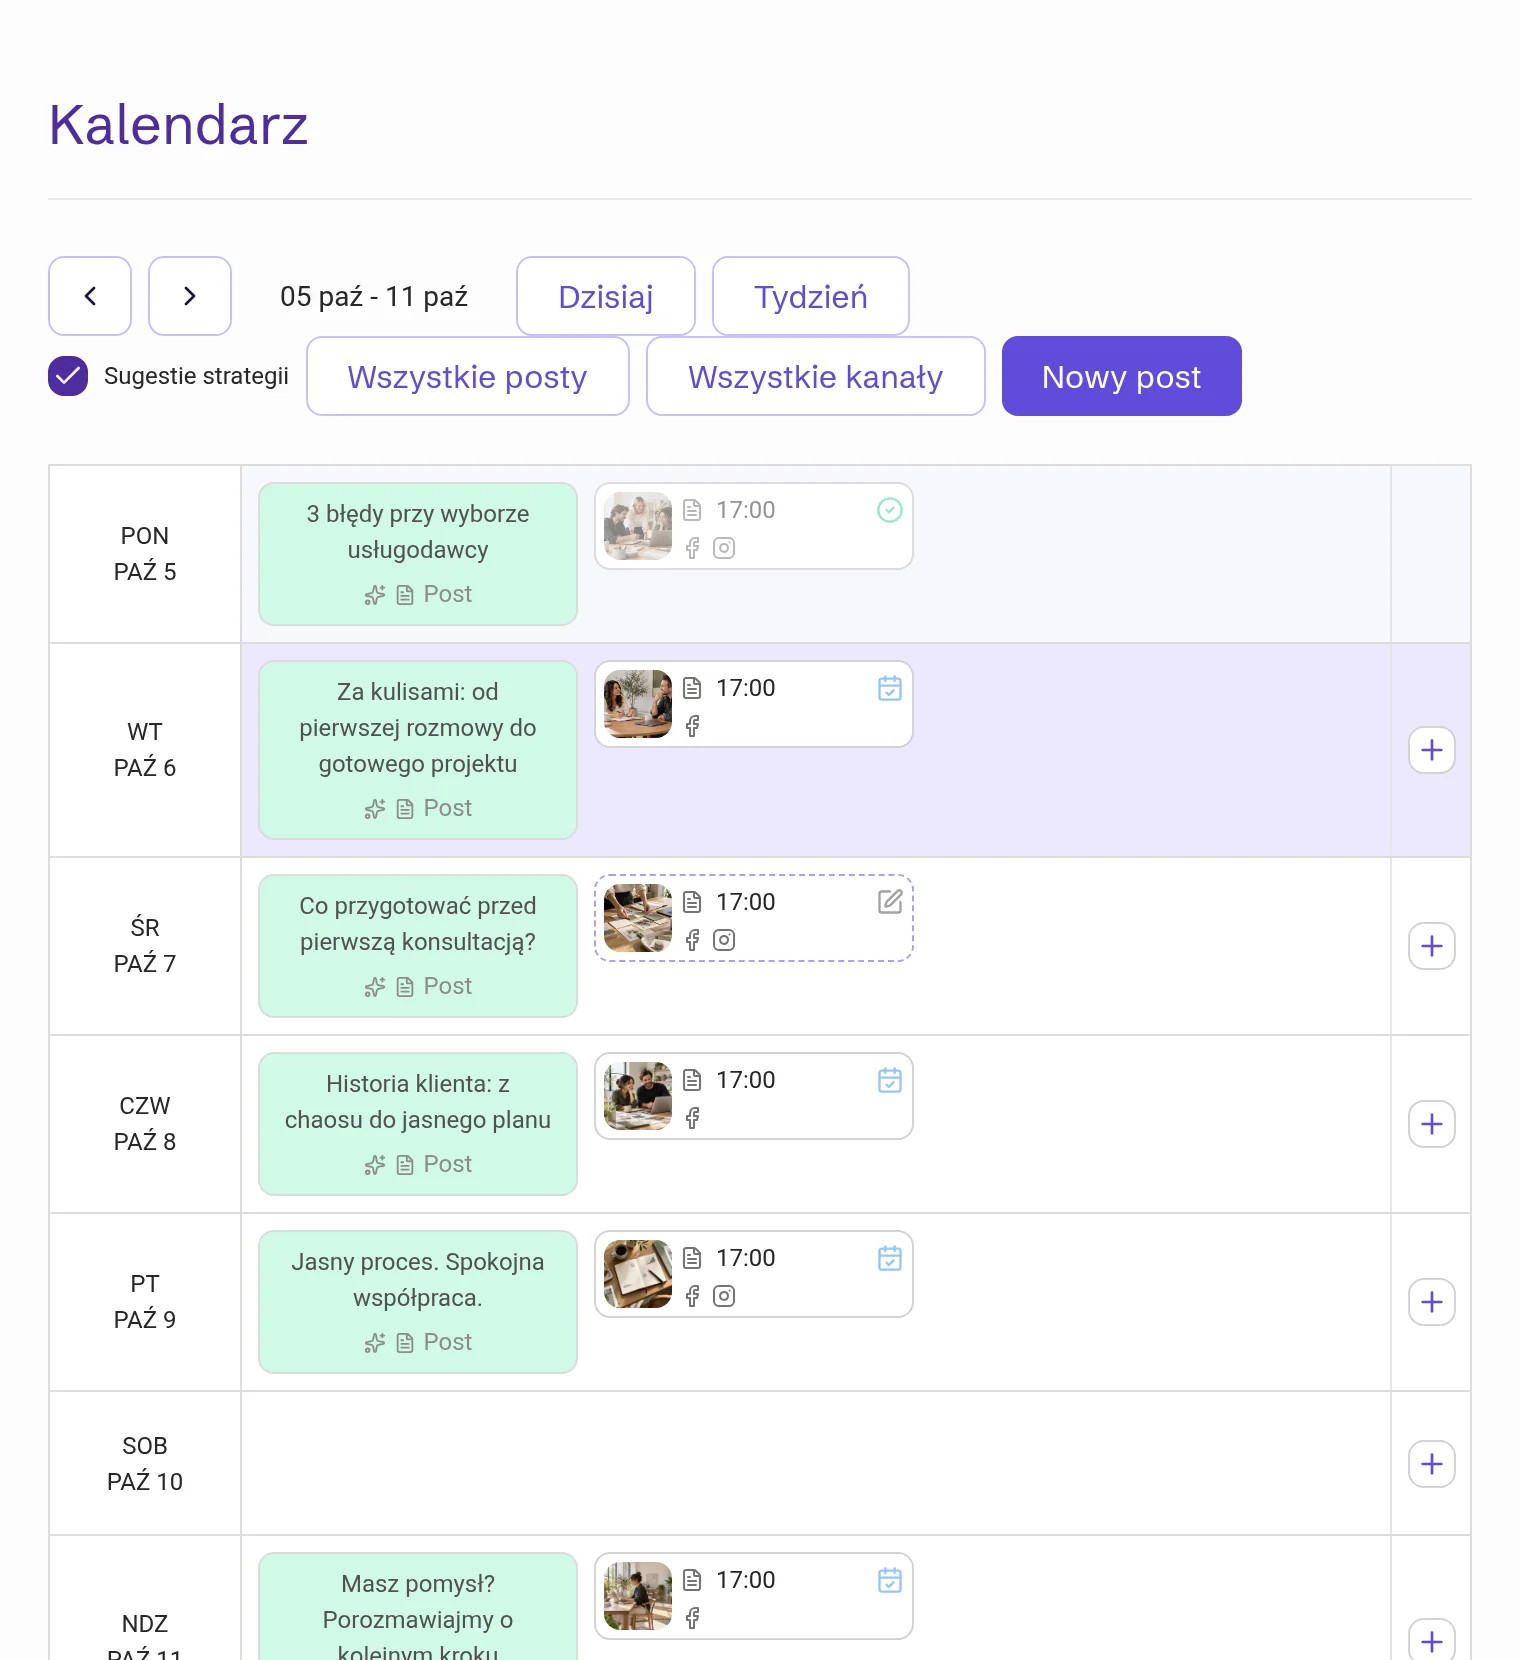Click the date range 05 paź - 11 paź

[x=374, y=297]
